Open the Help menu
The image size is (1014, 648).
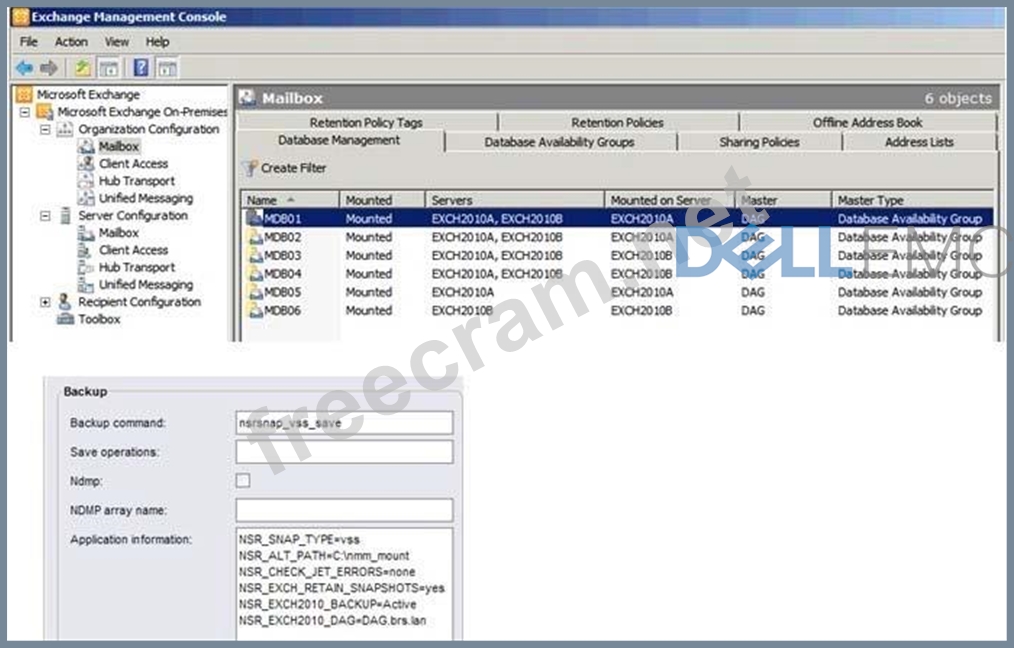157,42
